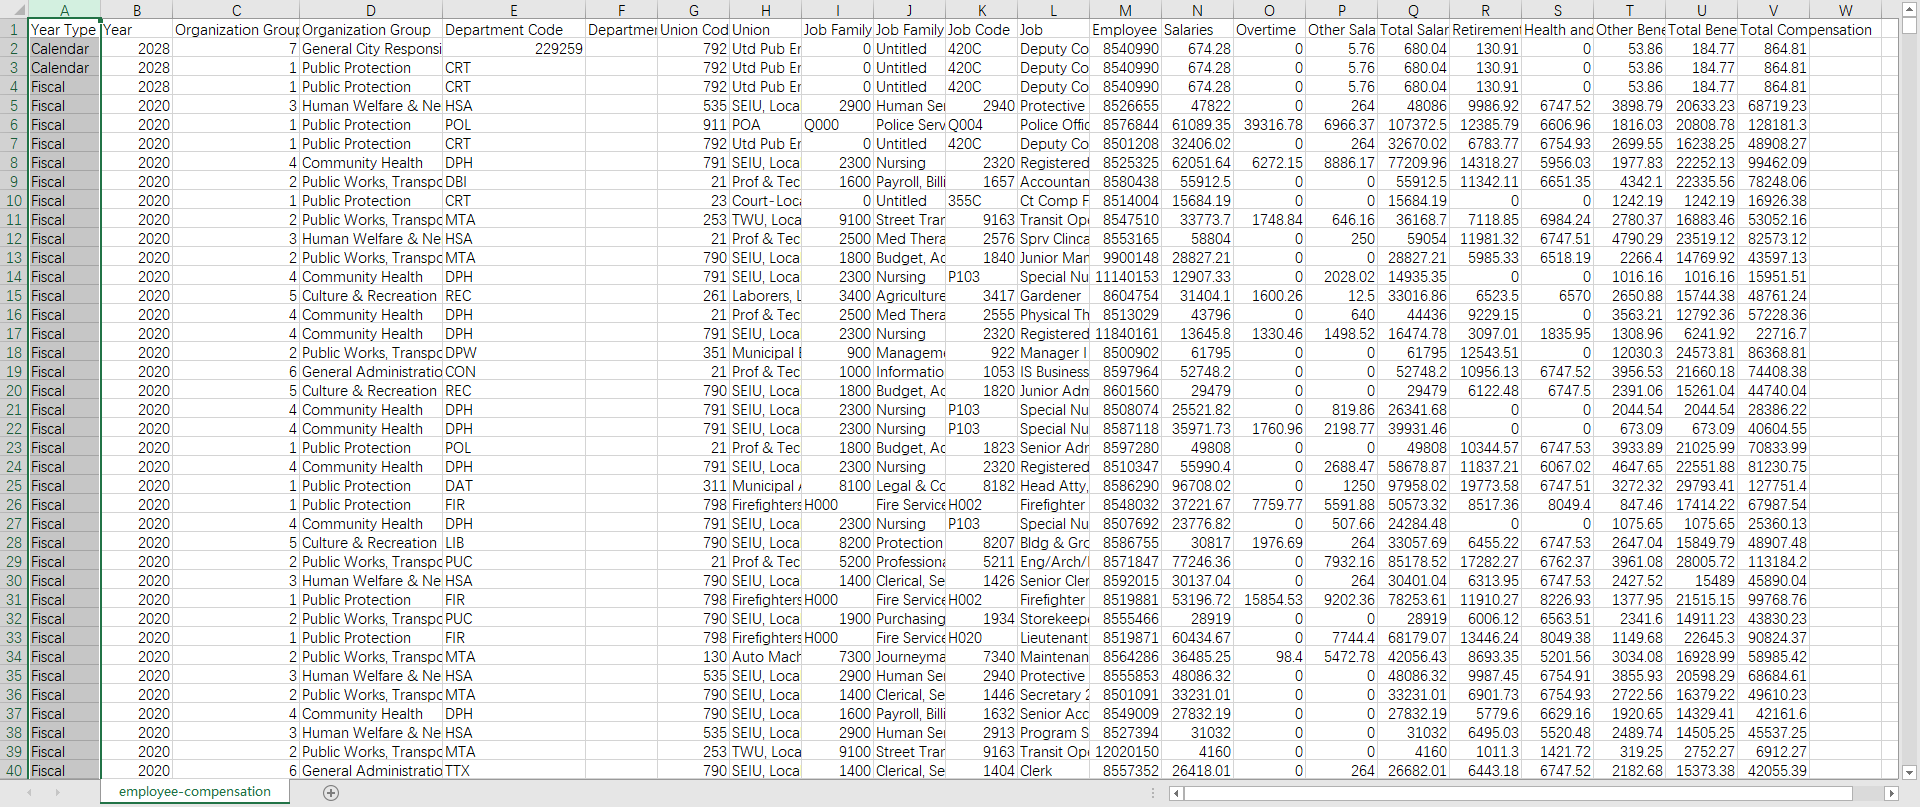Click the 'Q000' job family cell
The height and width of the screenshot is (807, 1920).
(837, 125)
